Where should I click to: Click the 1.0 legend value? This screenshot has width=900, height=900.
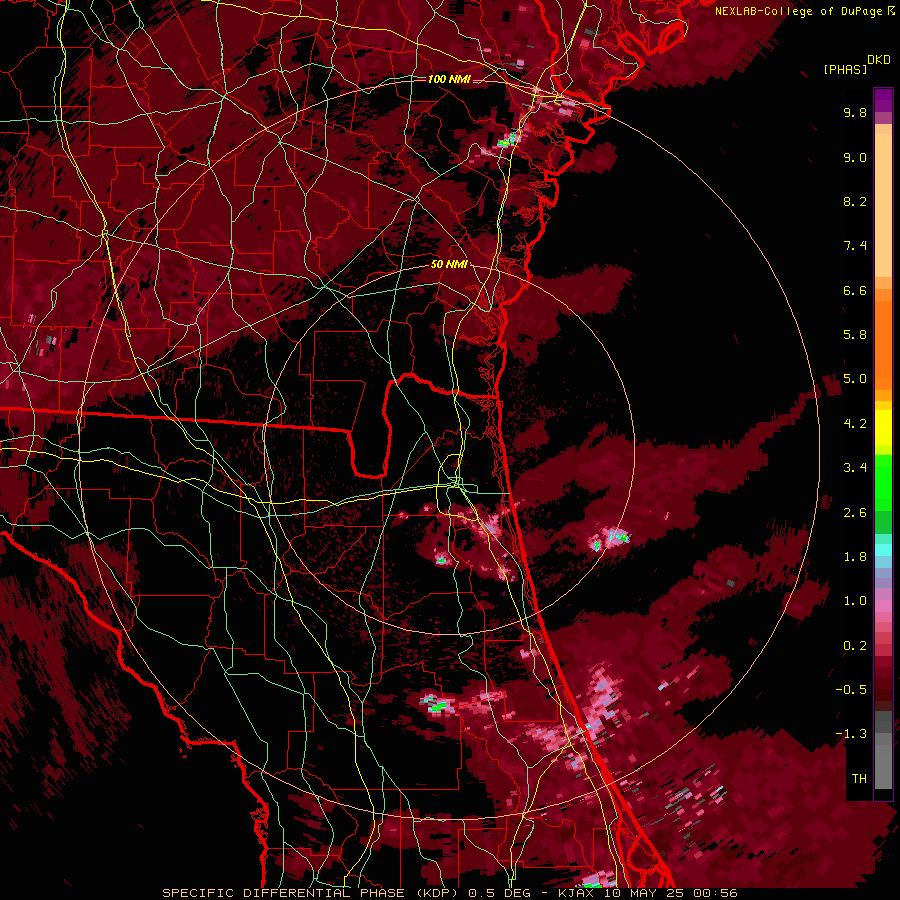pos(855,601)
